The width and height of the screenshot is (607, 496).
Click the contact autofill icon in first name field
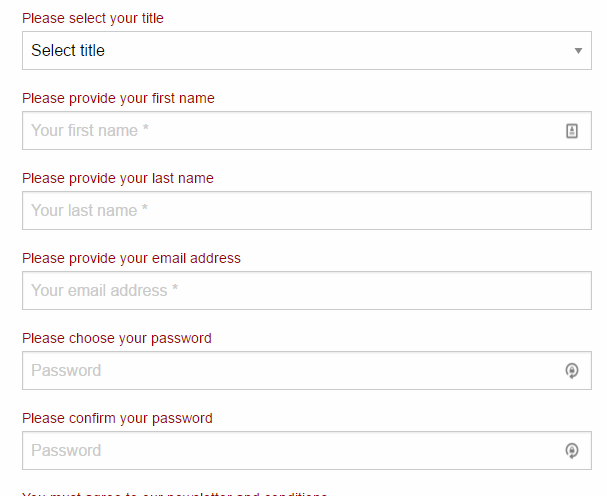point(572,130)
